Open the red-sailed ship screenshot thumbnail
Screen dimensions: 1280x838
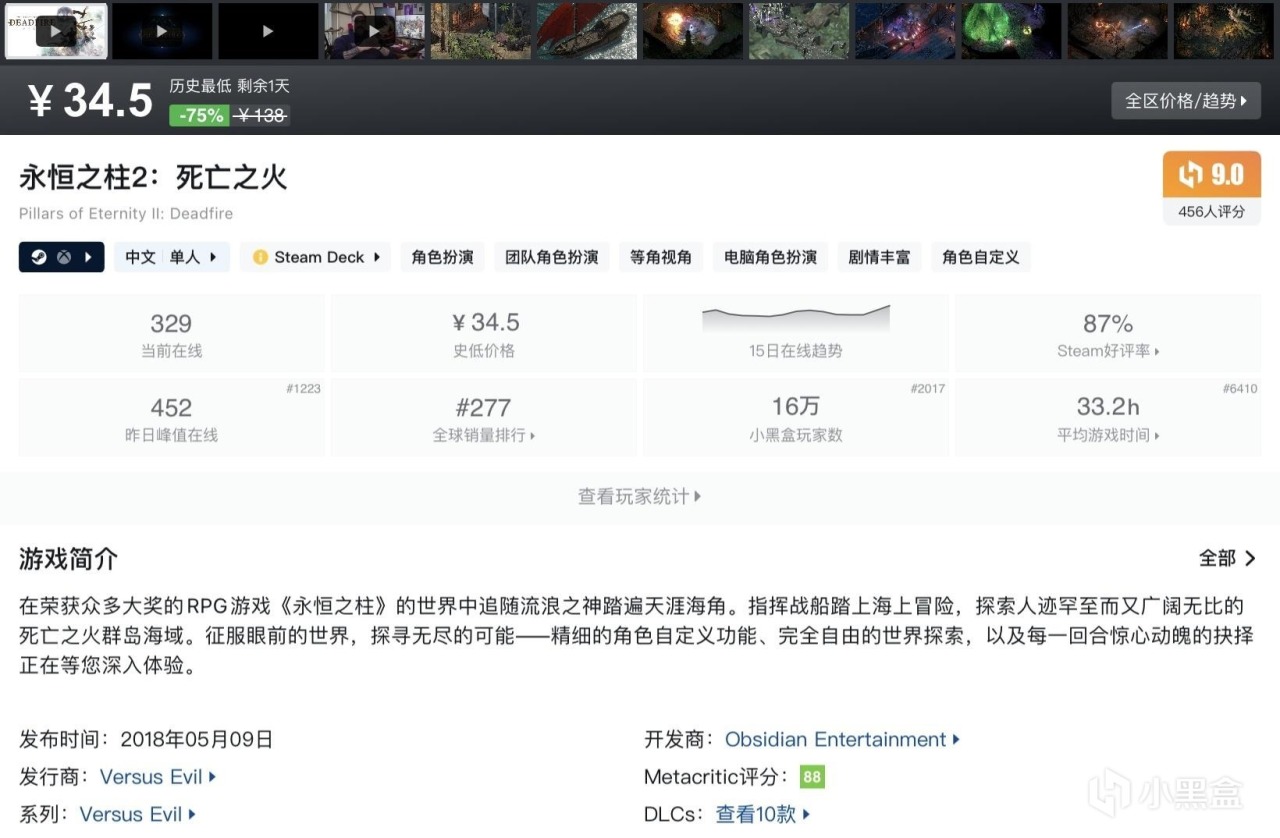click(586, 31)
